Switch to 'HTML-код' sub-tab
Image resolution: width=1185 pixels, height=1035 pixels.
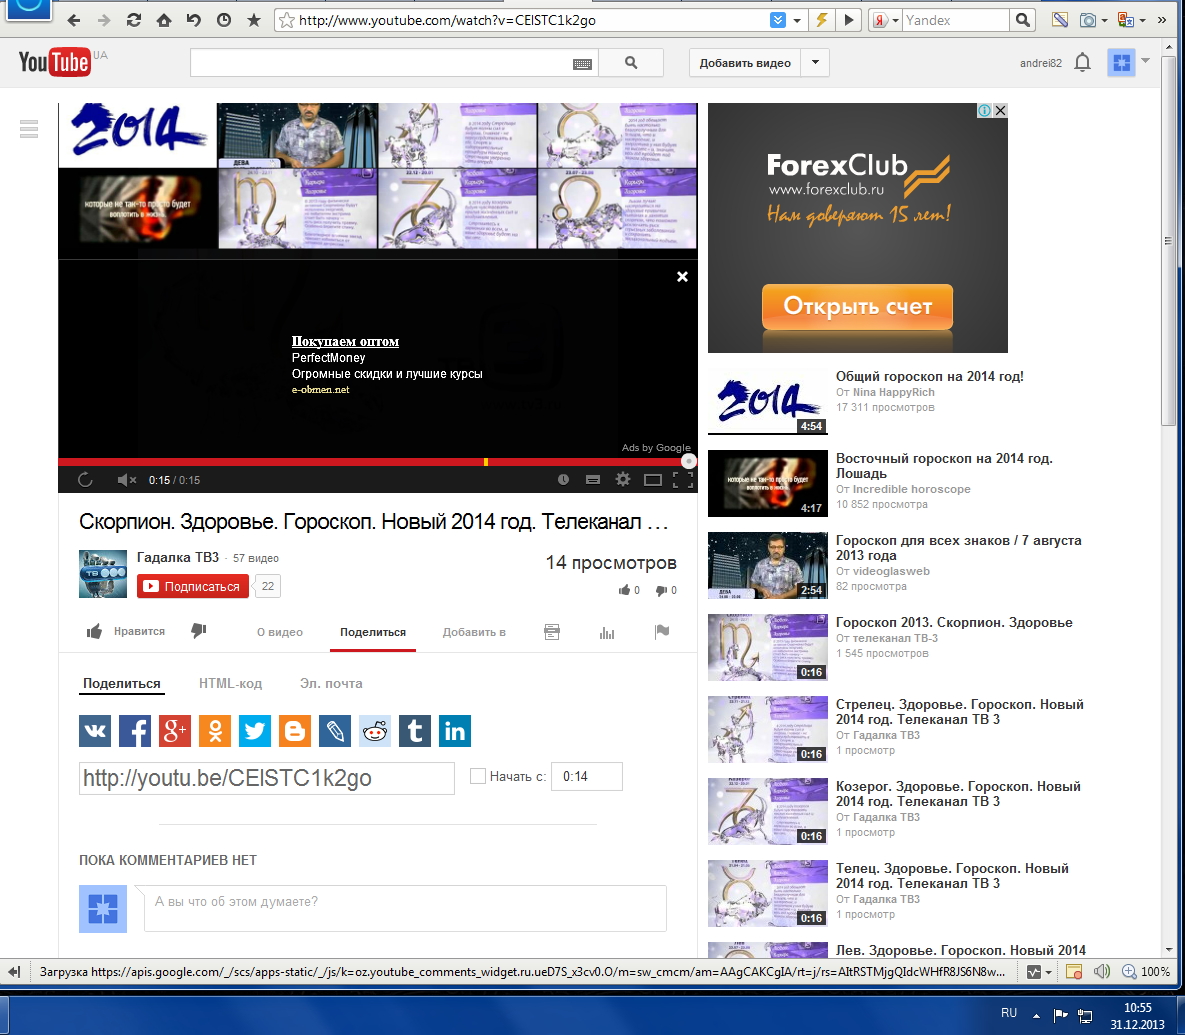[231, 683]
